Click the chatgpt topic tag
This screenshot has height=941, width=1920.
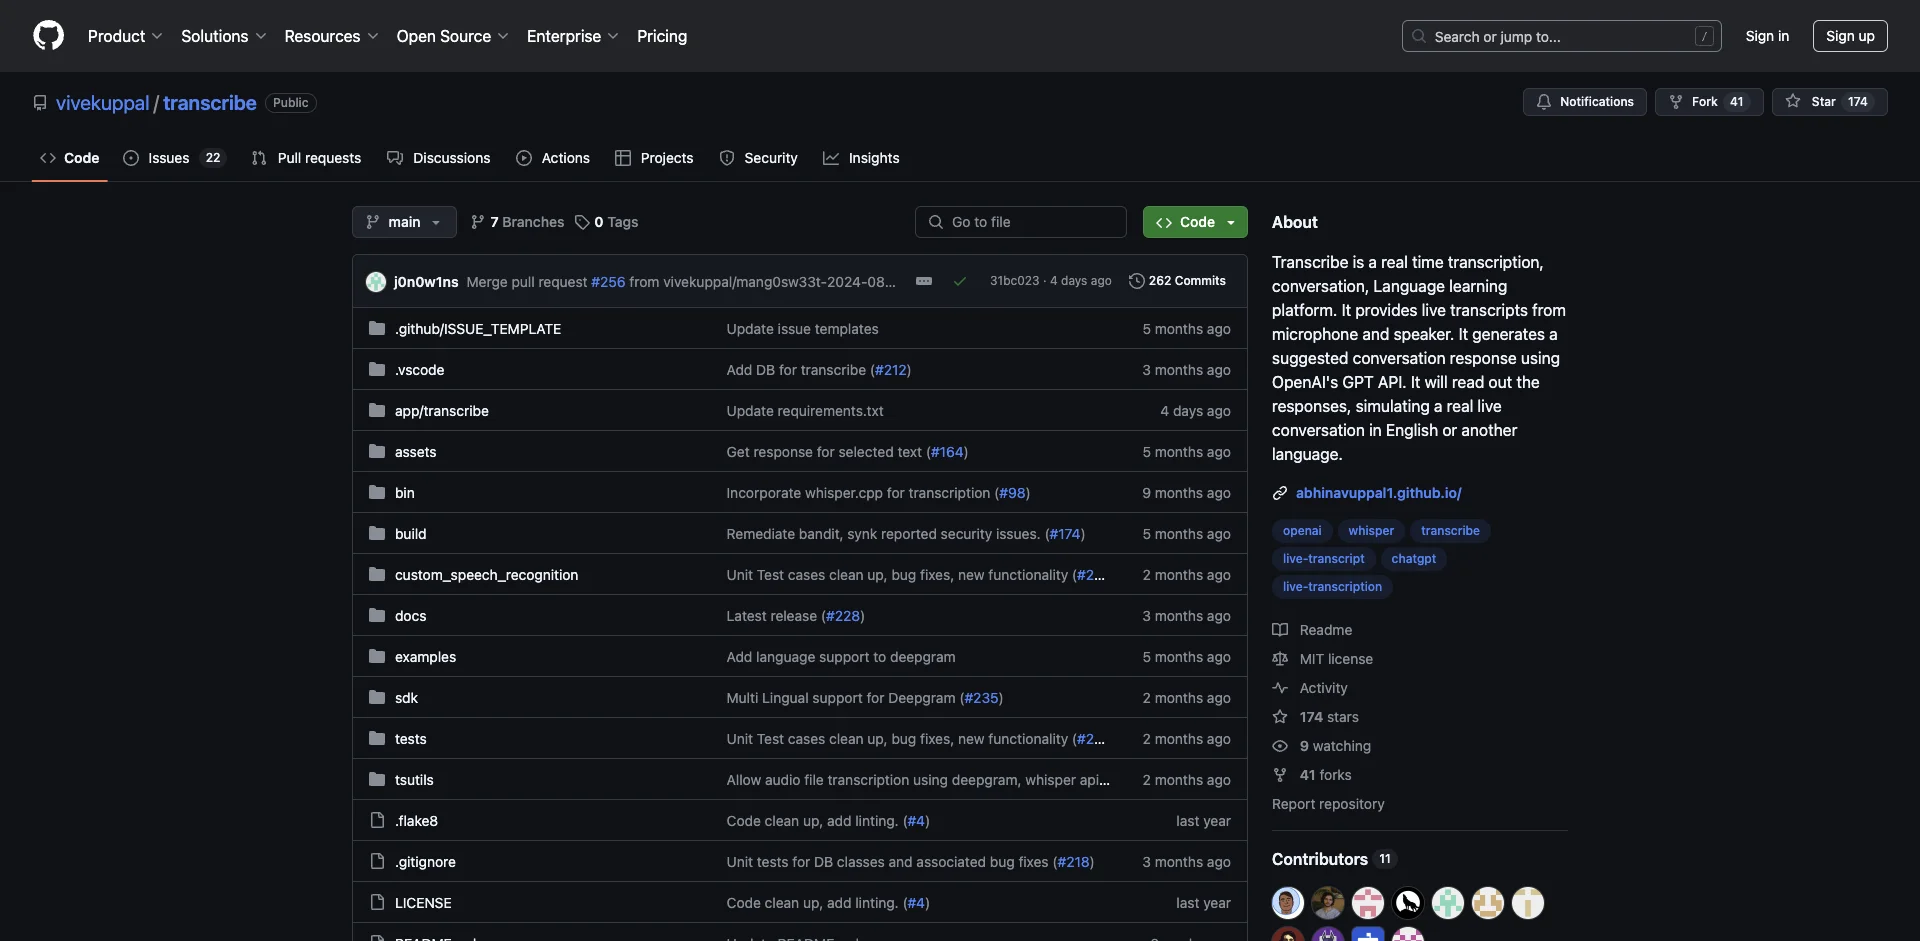1413,559
